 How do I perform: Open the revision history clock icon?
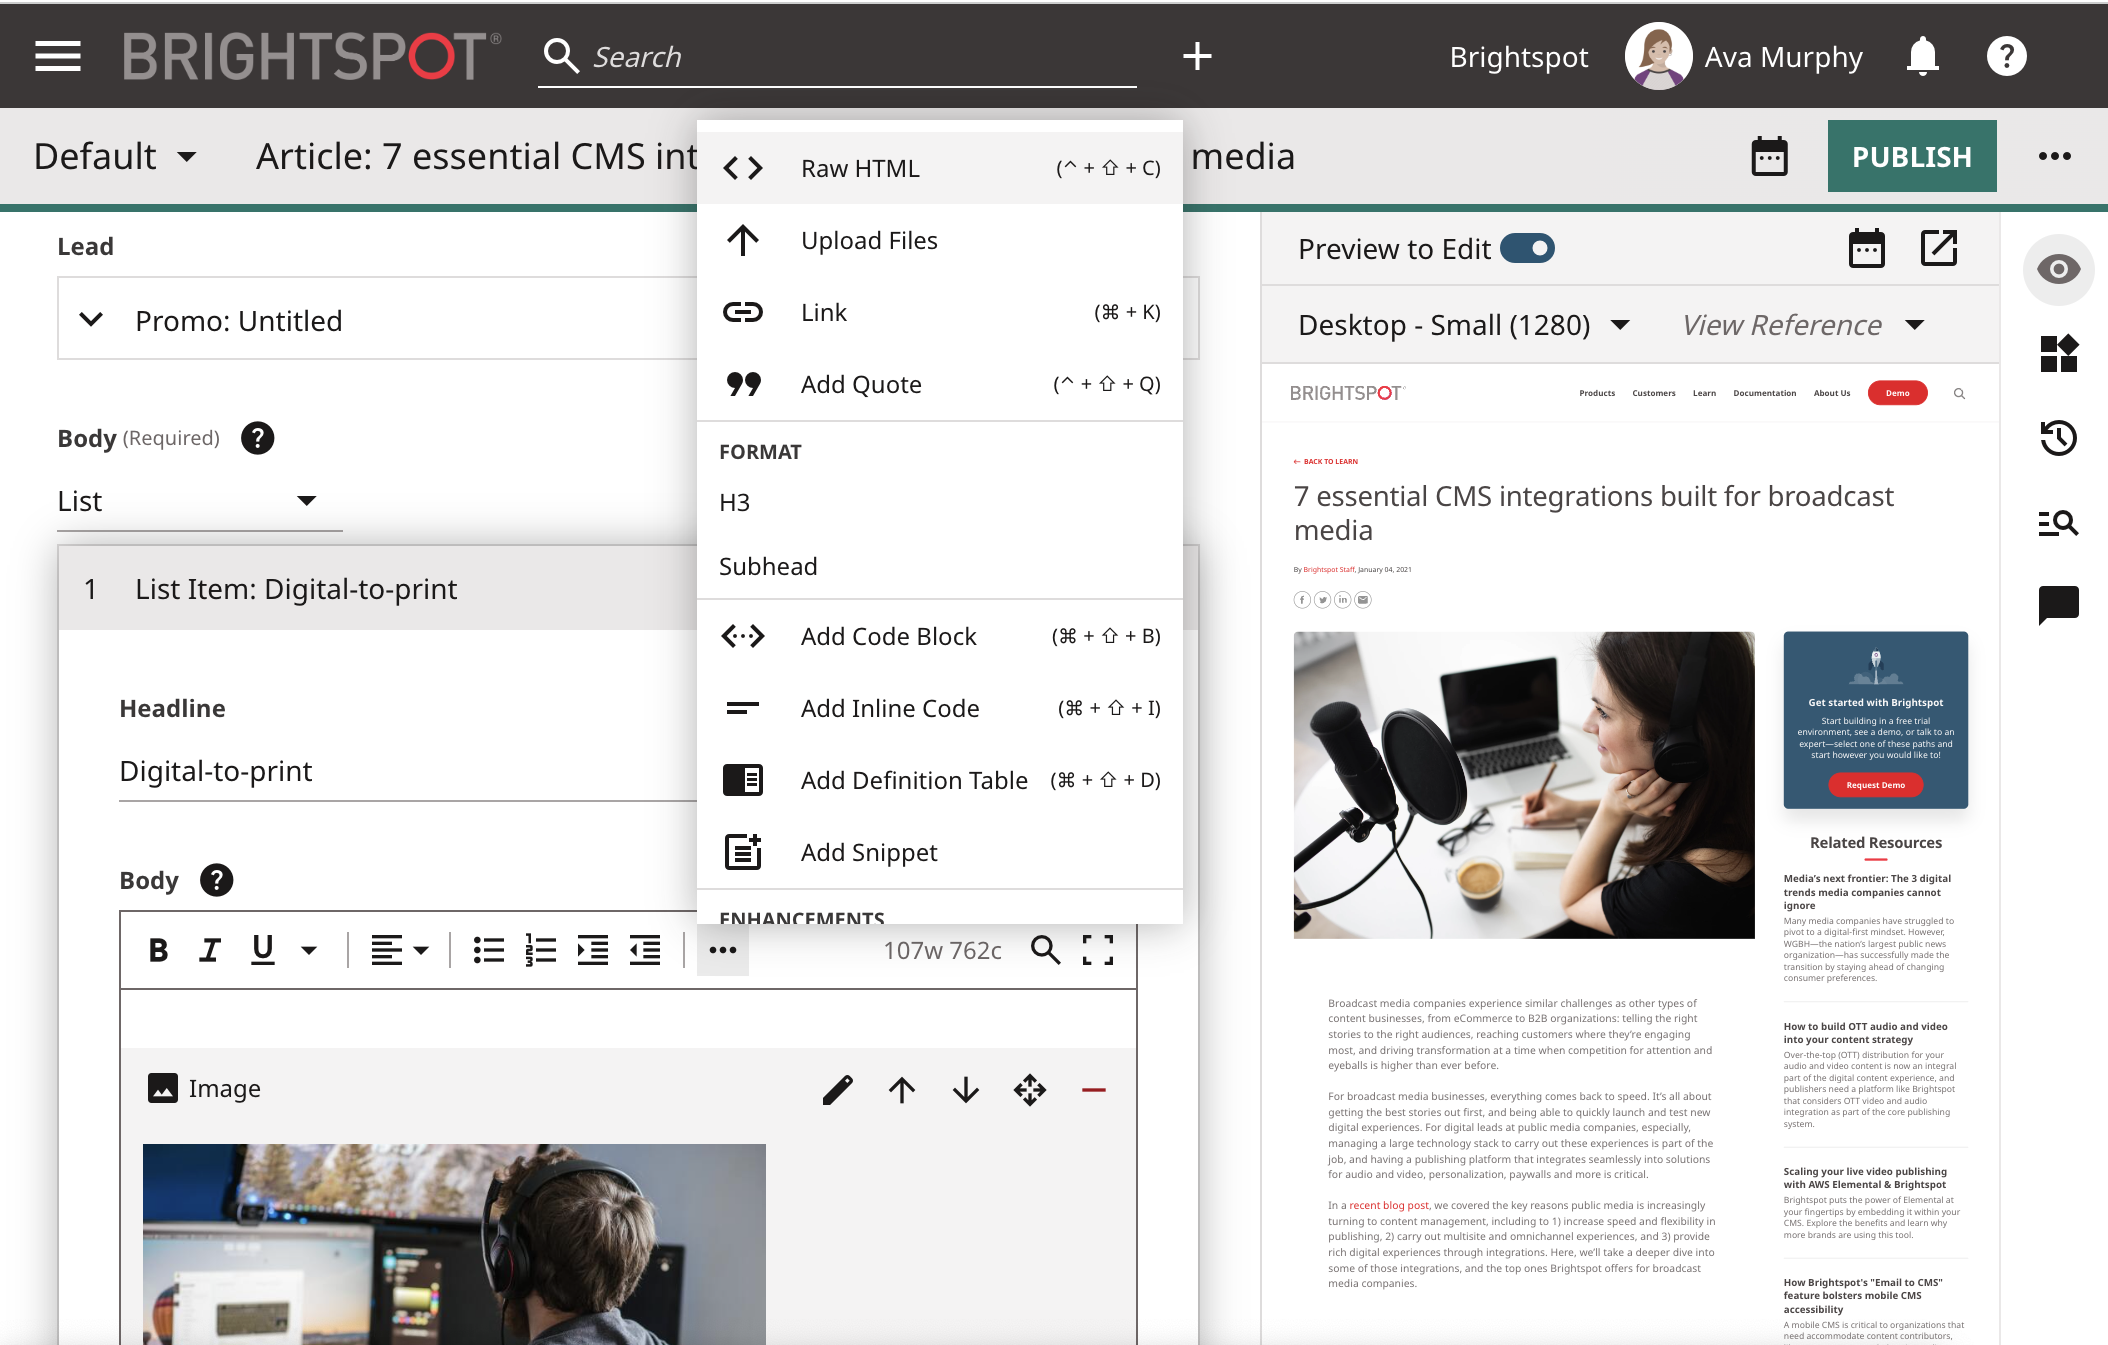2058,437
